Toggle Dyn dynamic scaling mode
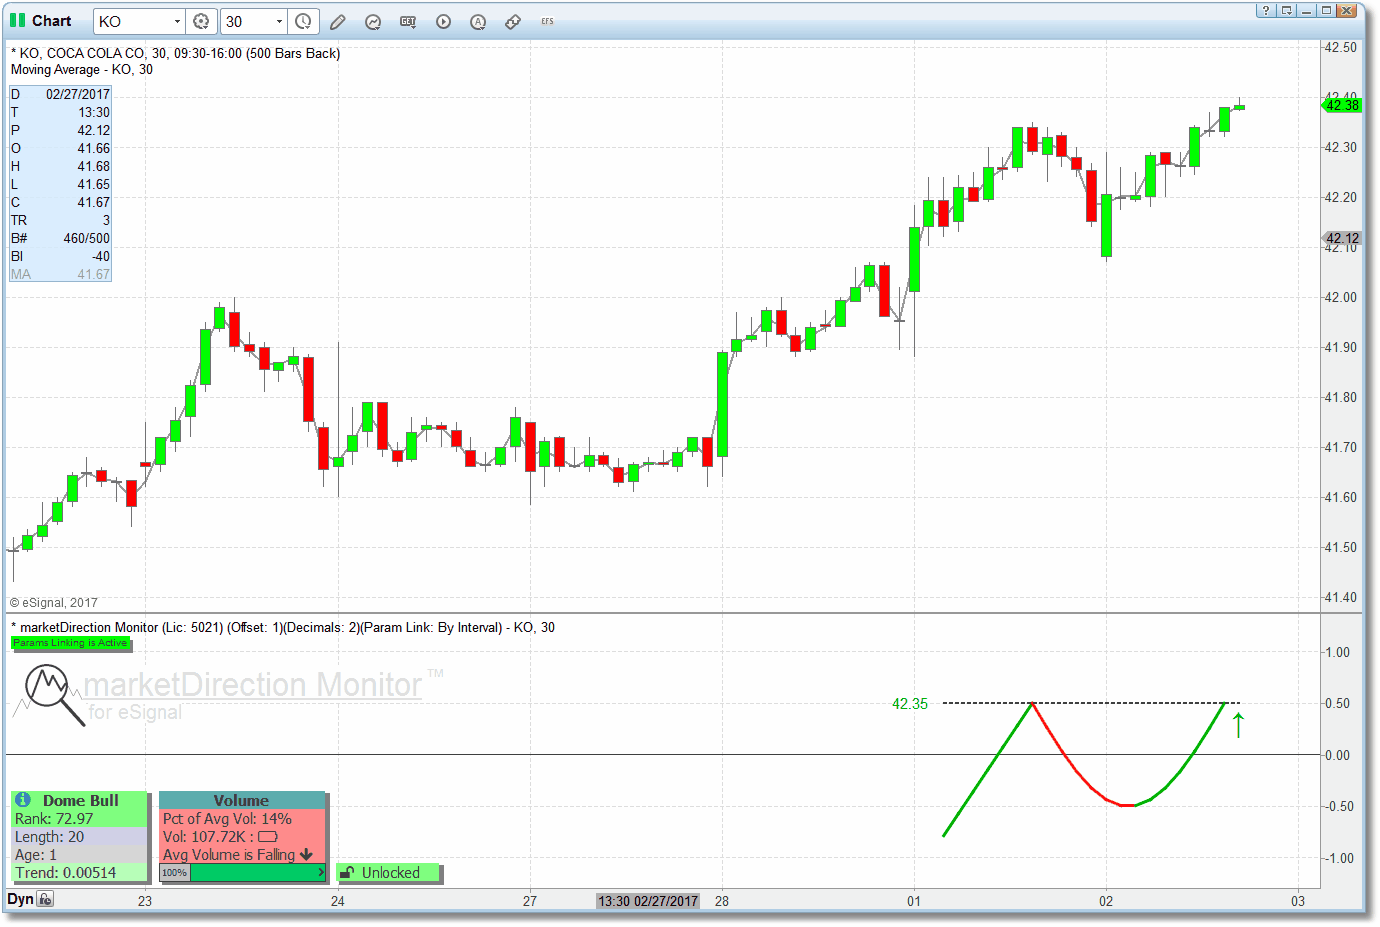This screenshot has height=927, width=1380. (x=20, y=899)
